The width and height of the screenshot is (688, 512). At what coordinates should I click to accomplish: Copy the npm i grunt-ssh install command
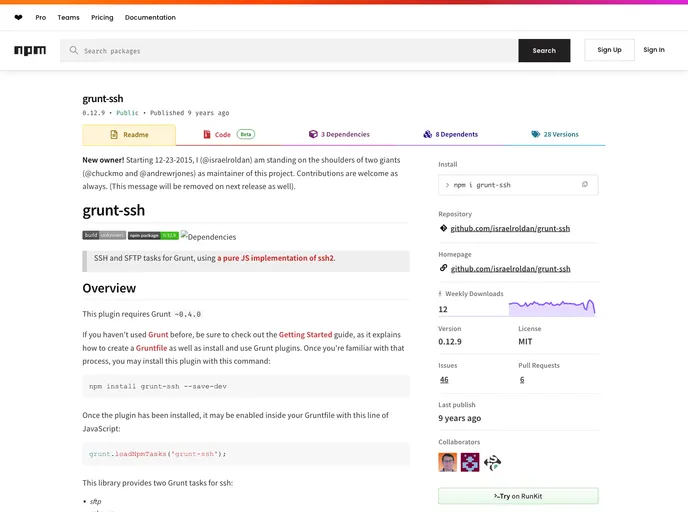[x=584, y=185]
